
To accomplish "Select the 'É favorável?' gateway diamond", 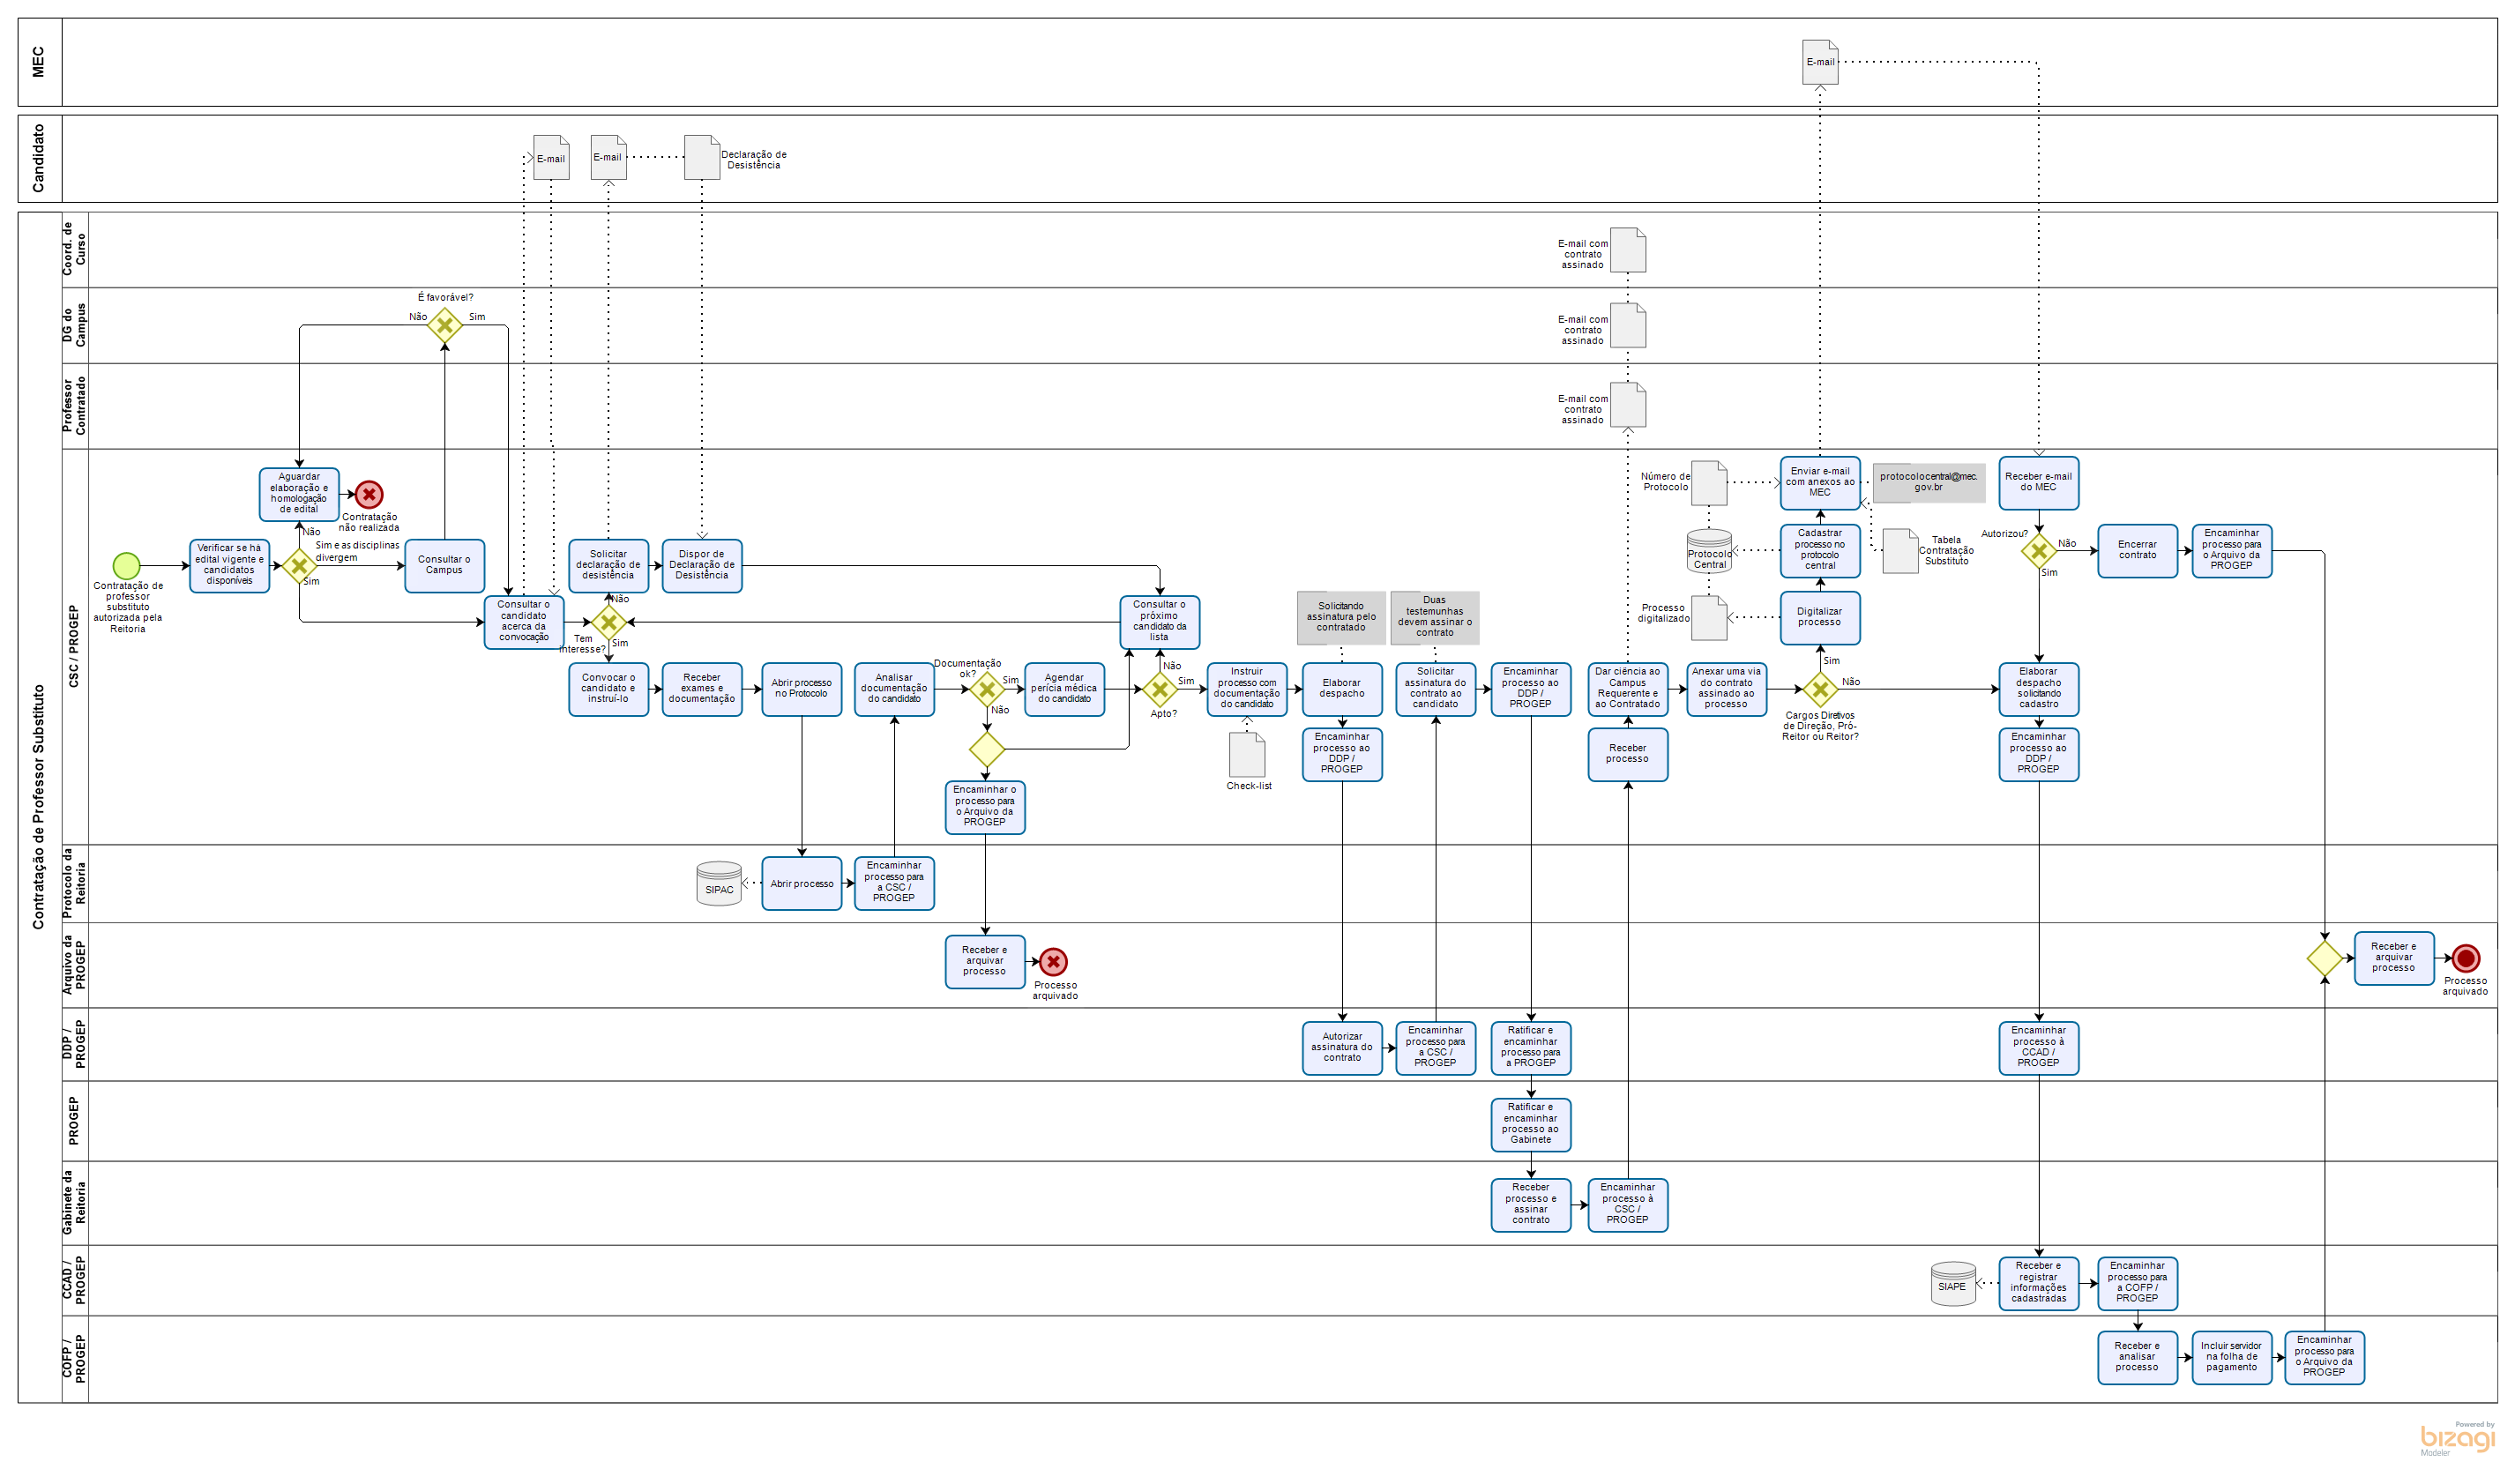I will 444,325.
